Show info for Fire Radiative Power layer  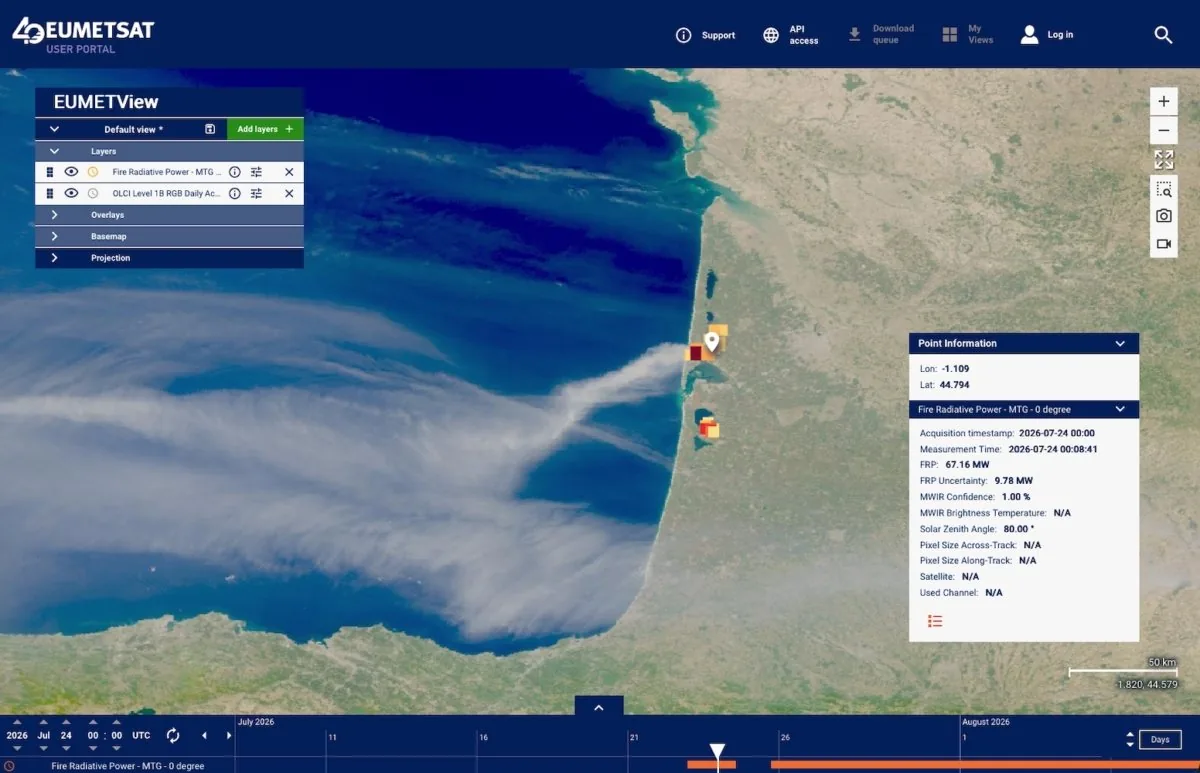(235, 172)
